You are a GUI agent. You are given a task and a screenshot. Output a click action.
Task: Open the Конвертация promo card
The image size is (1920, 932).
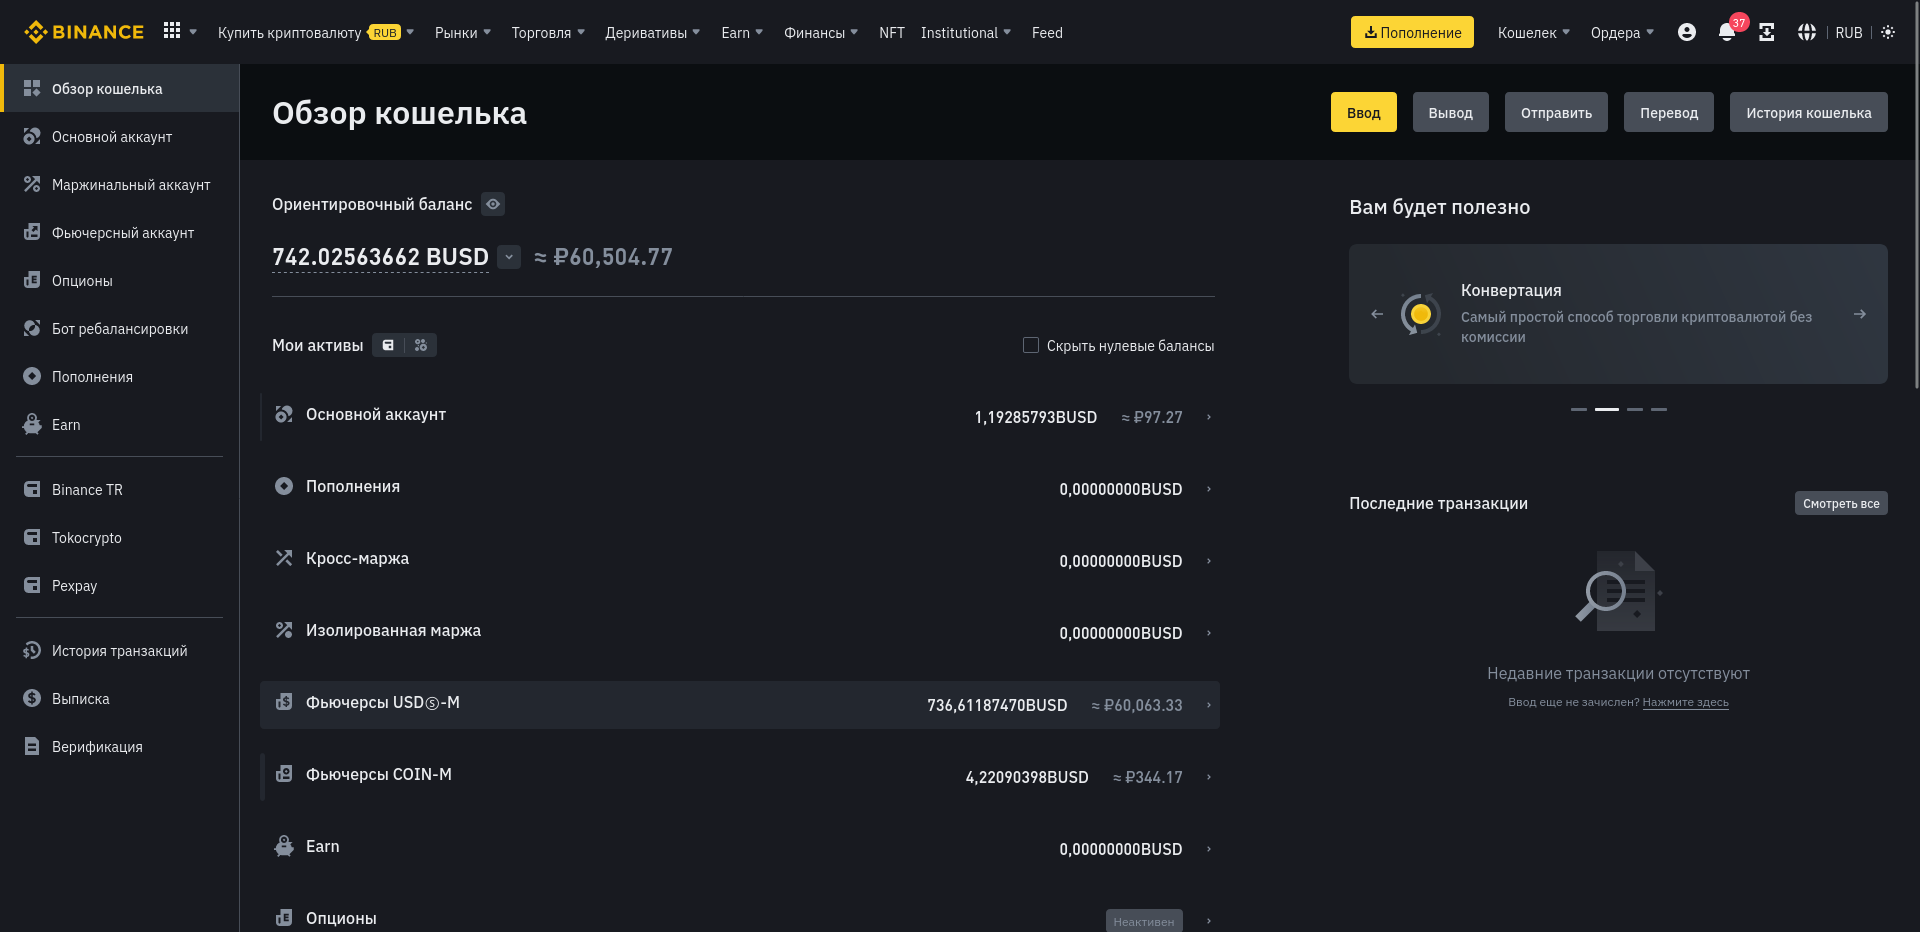1618,314
